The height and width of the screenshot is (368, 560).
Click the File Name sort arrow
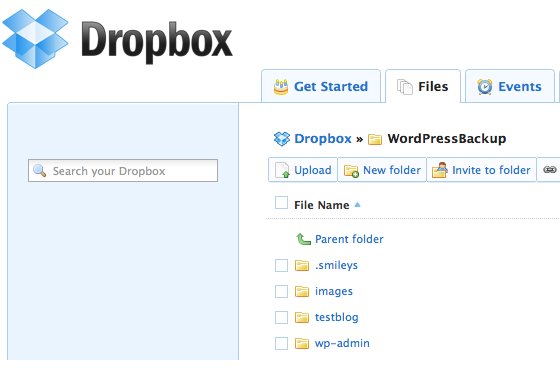tap(357, 205)
